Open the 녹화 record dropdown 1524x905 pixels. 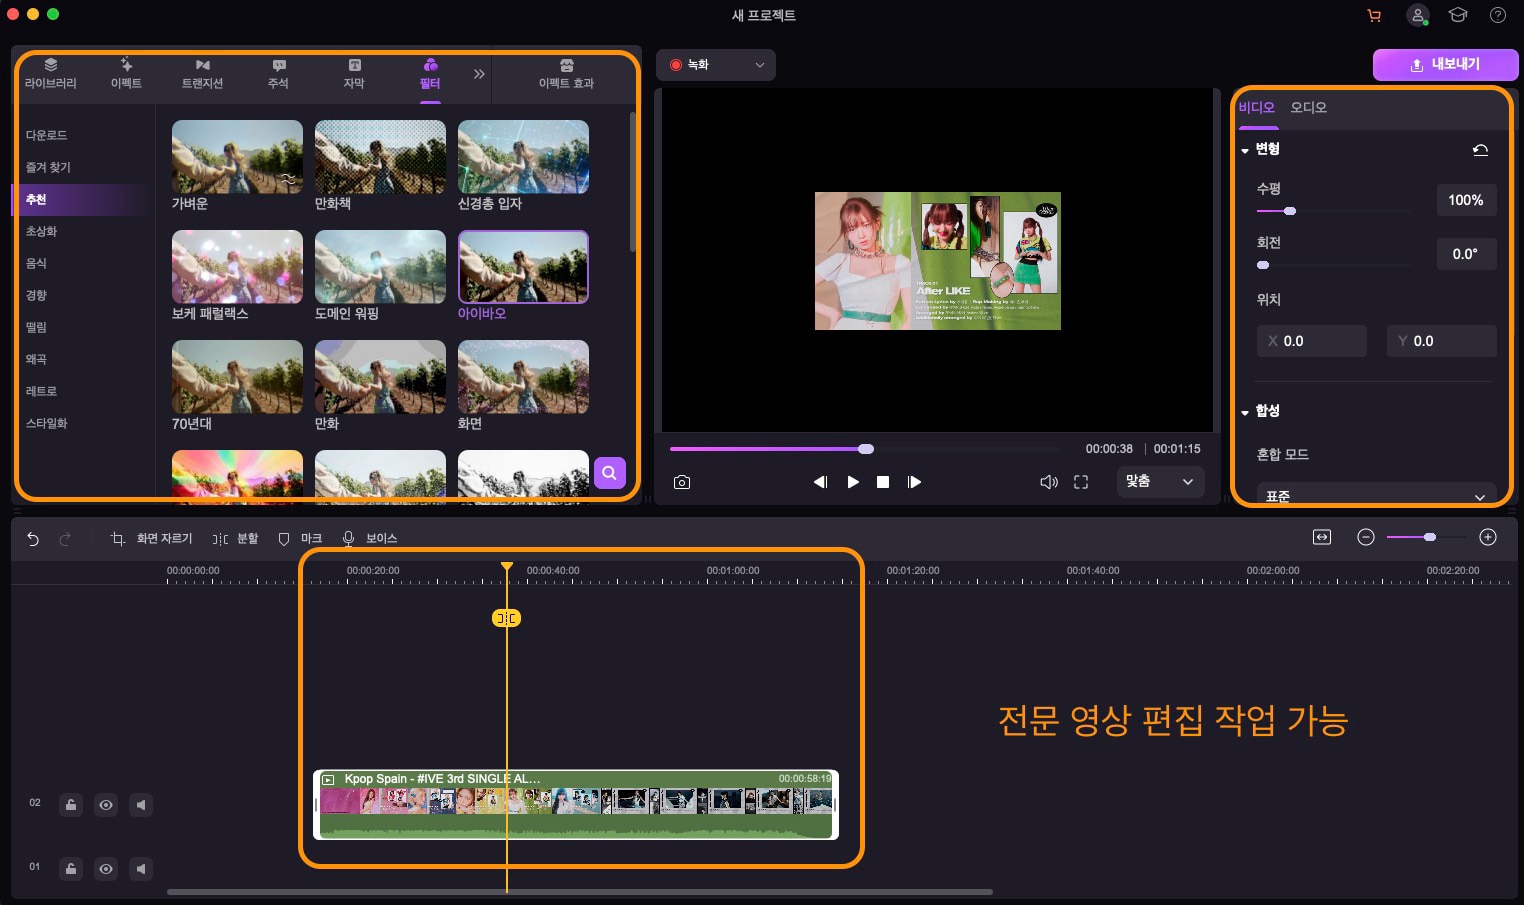coord(716,65)
